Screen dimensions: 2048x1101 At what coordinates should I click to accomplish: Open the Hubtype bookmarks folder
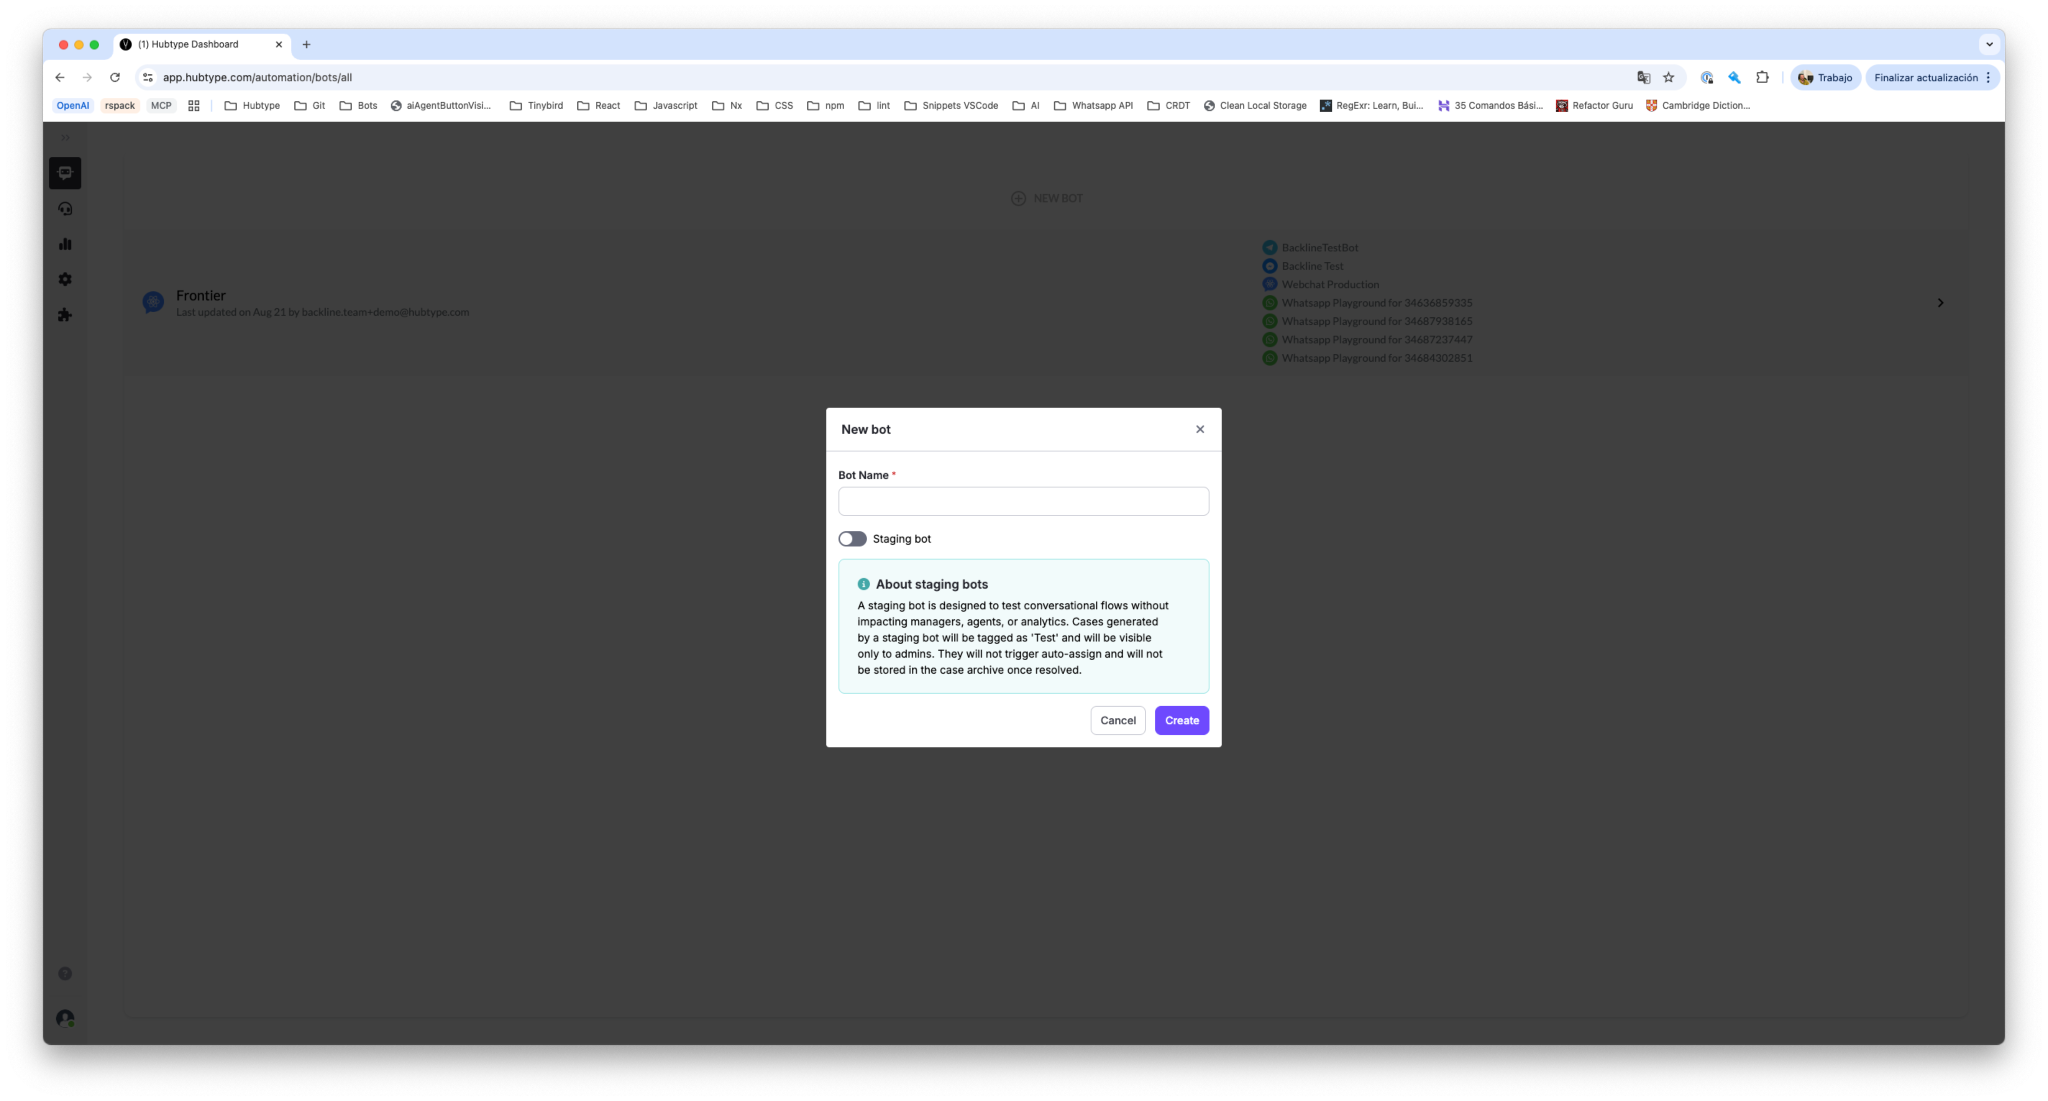252,106
